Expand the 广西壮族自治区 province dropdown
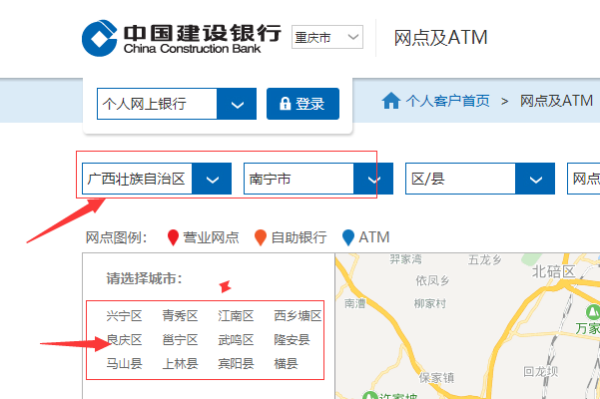Image resolution: width=600 pixels, height=399 pixels. point(212,179)
